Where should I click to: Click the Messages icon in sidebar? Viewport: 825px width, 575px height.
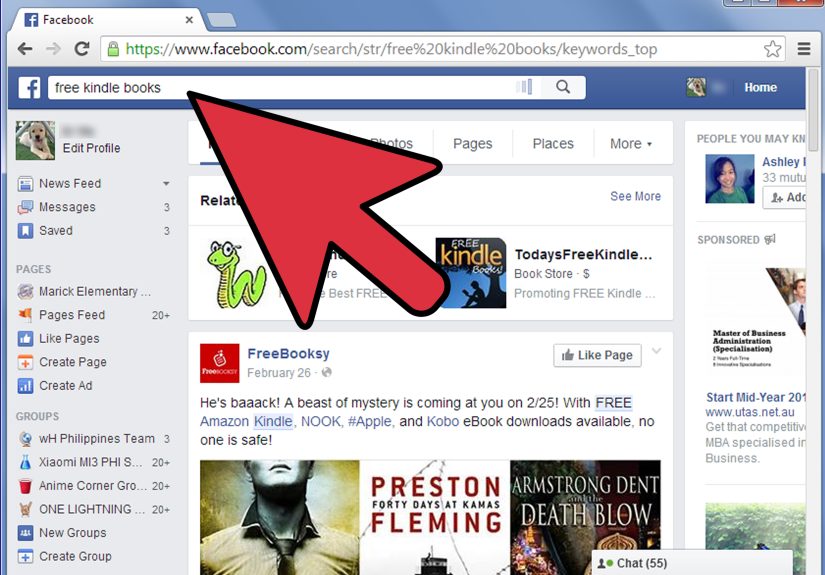[x=25, y=207]
